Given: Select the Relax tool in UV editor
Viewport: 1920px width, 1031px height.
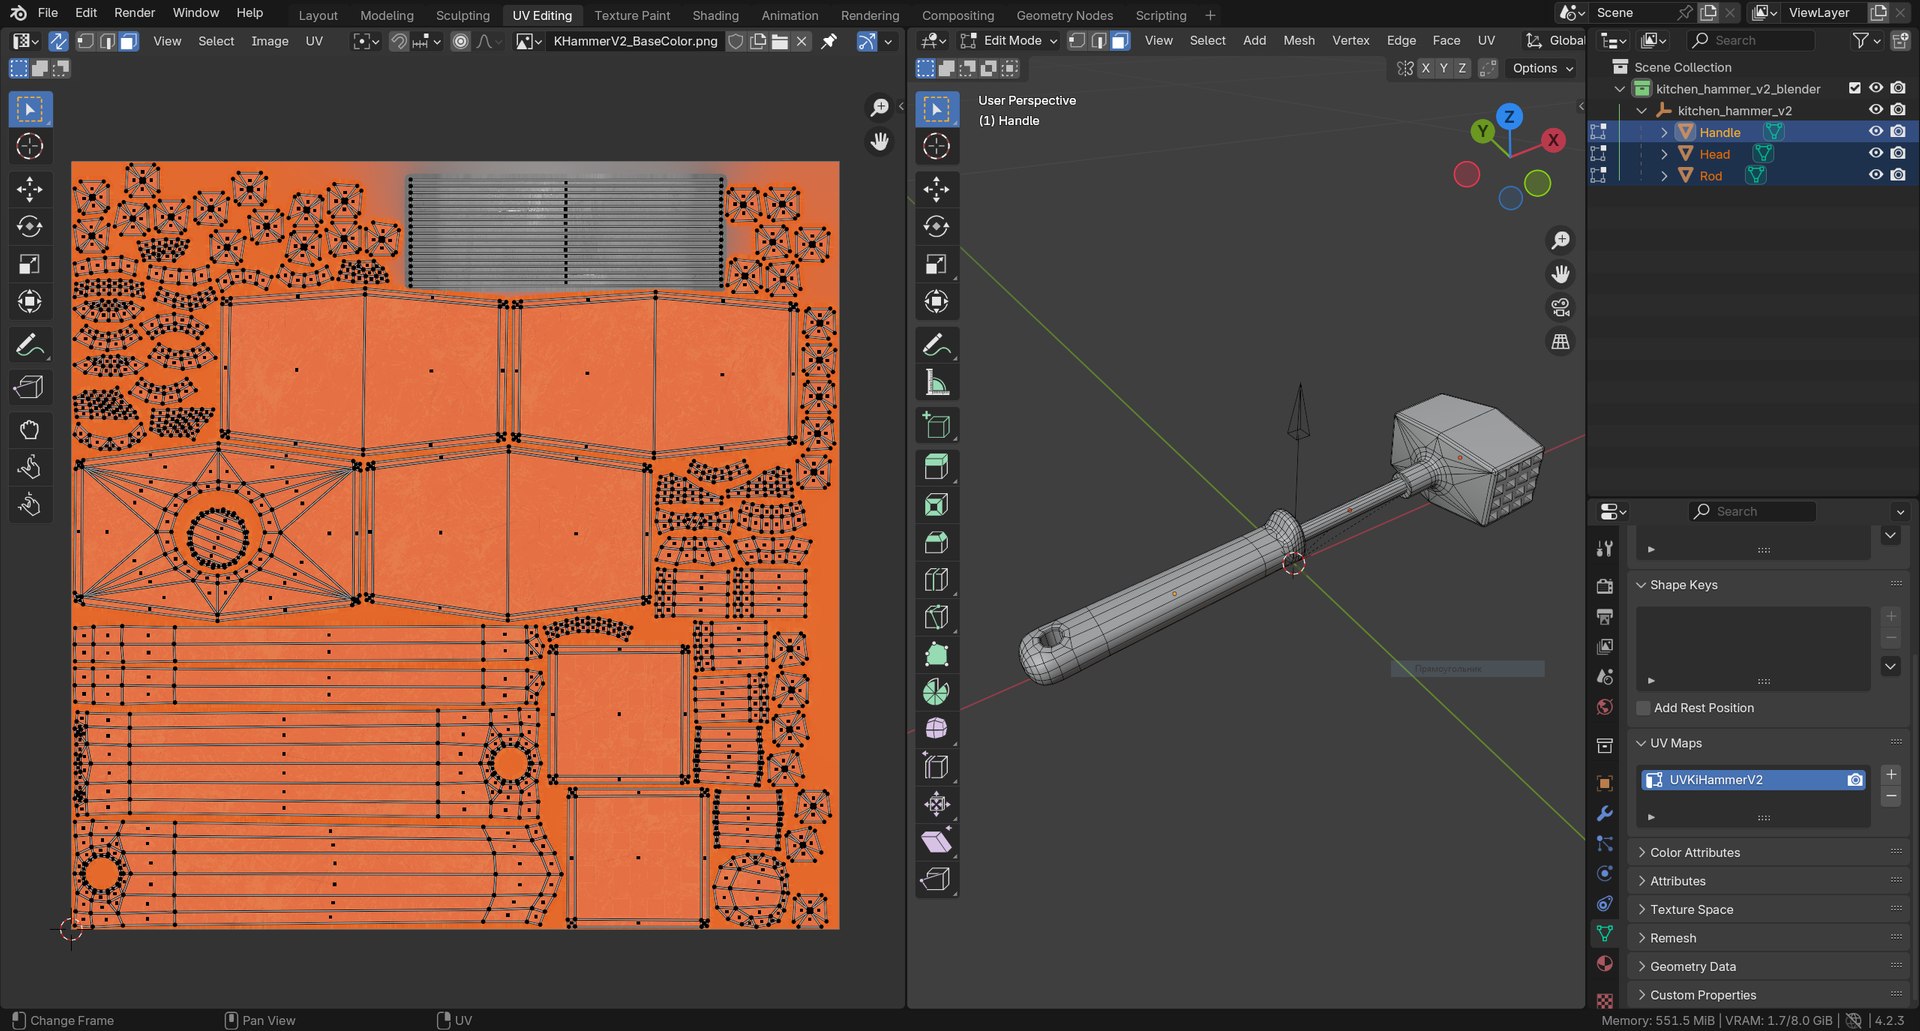Looking at the screenshot, I should click(30, 467).
